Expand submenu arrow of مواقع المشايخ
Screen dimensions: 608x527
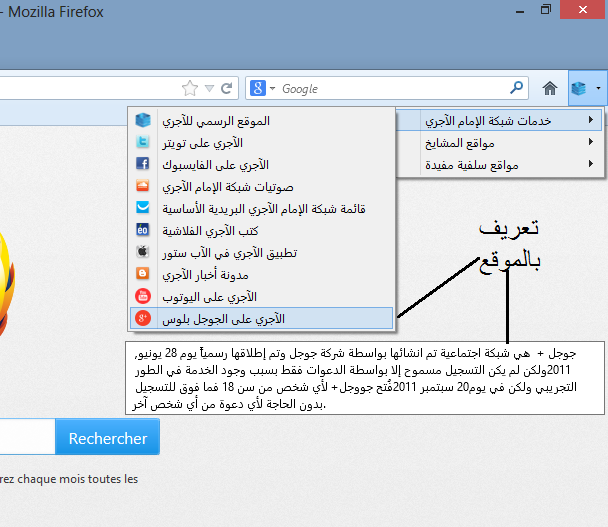591,142
